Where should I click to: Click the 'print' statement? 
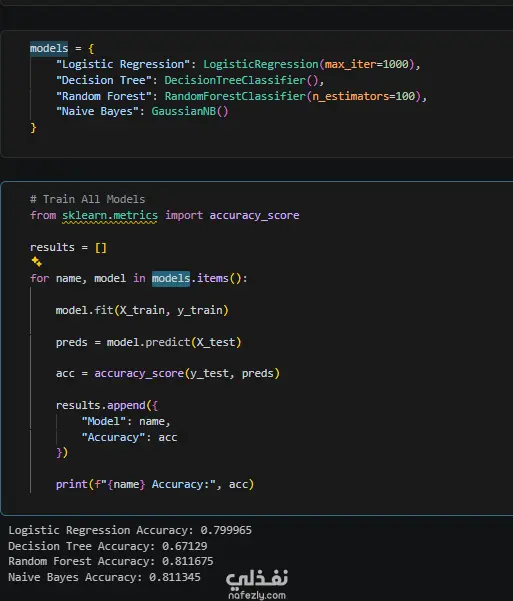coord(155,484)
